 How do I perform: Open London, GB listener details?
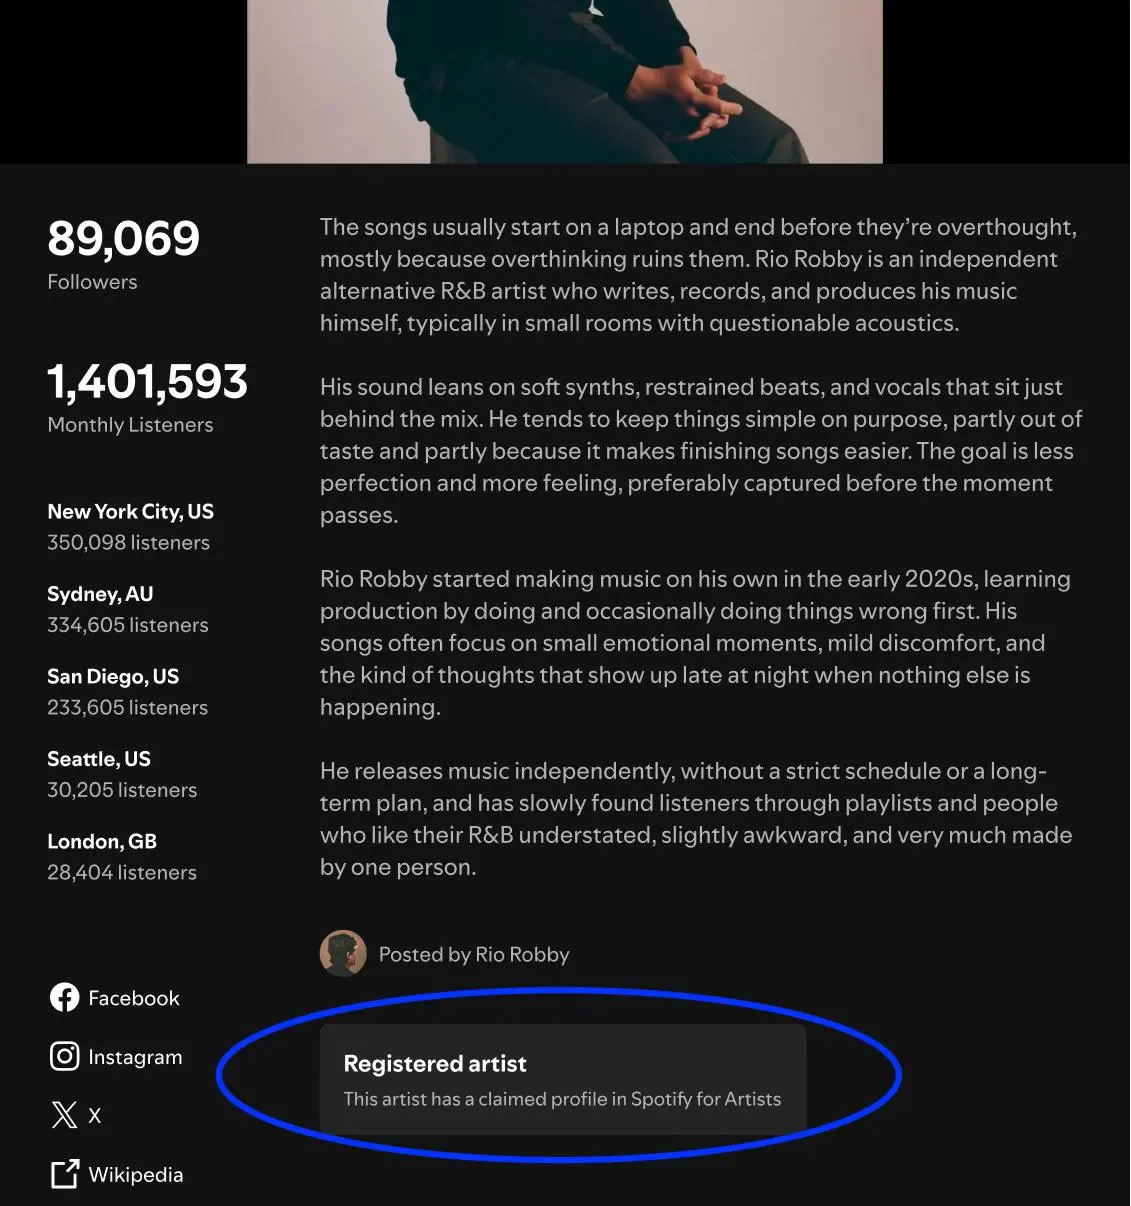coord(121,855)
